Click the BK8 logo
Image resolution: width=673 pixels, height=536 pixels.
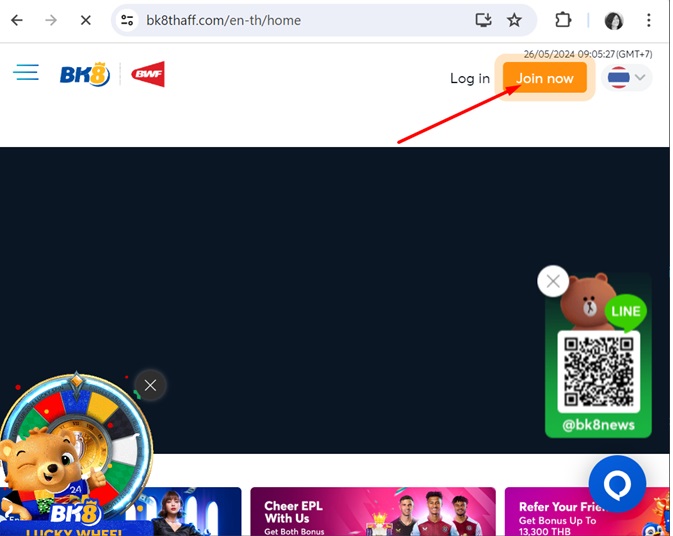point(84,75)
